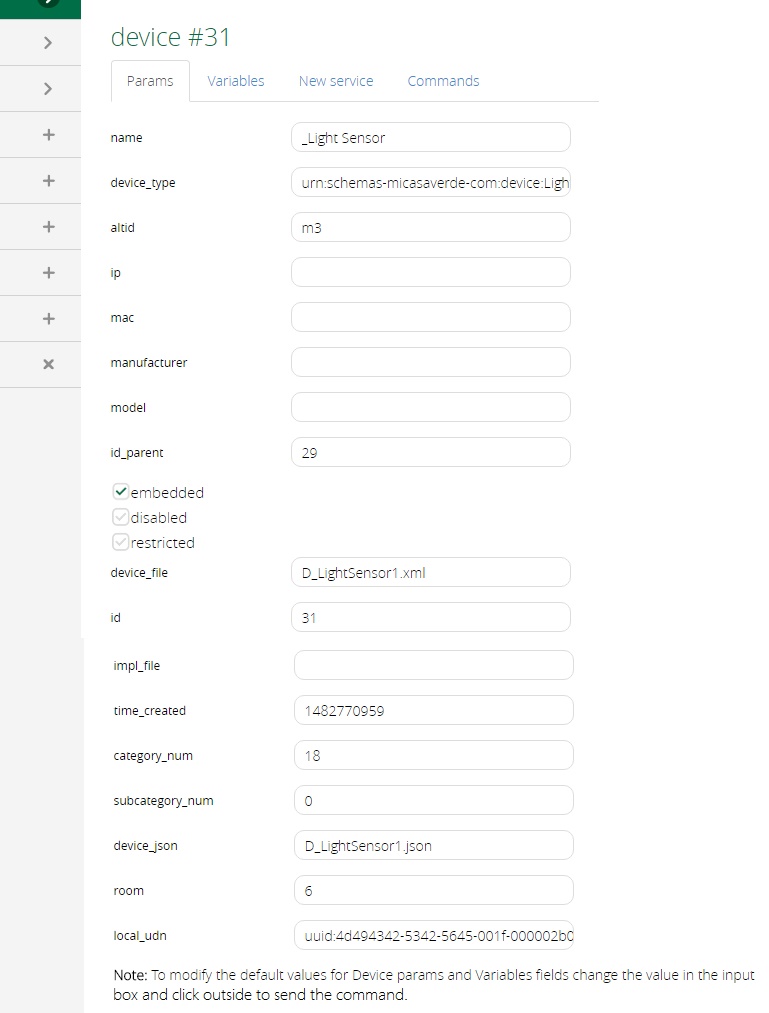The image size is (769, 1013).
Task: Click the second plus icon in the sidebar
Action: click(x=47, y=181)
